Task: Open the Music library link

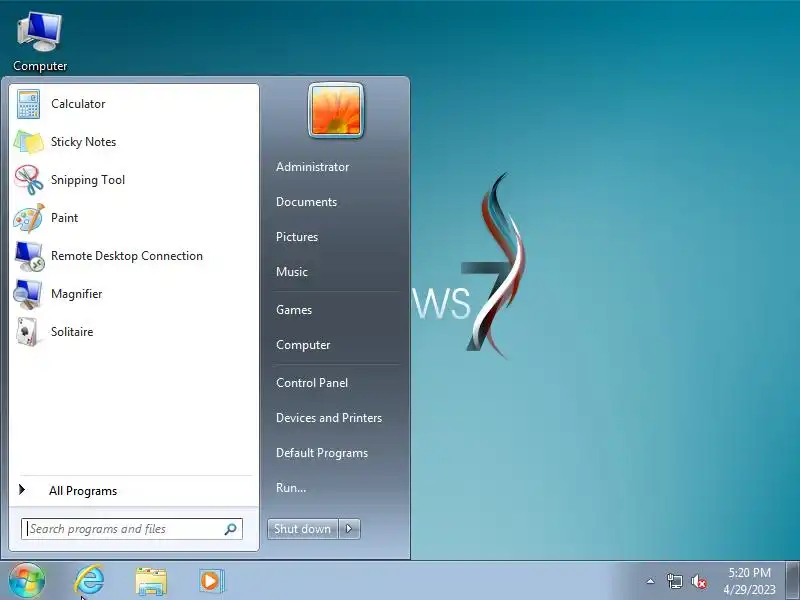Action: click(x=291, y=272)
